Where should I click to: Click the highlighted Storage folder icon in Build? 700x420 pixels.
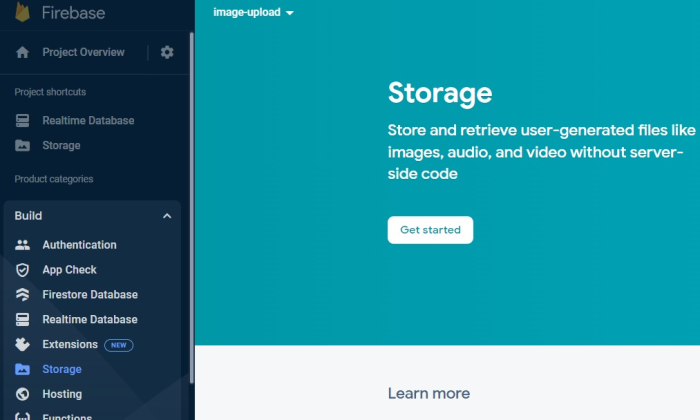[x=22, y=369]
